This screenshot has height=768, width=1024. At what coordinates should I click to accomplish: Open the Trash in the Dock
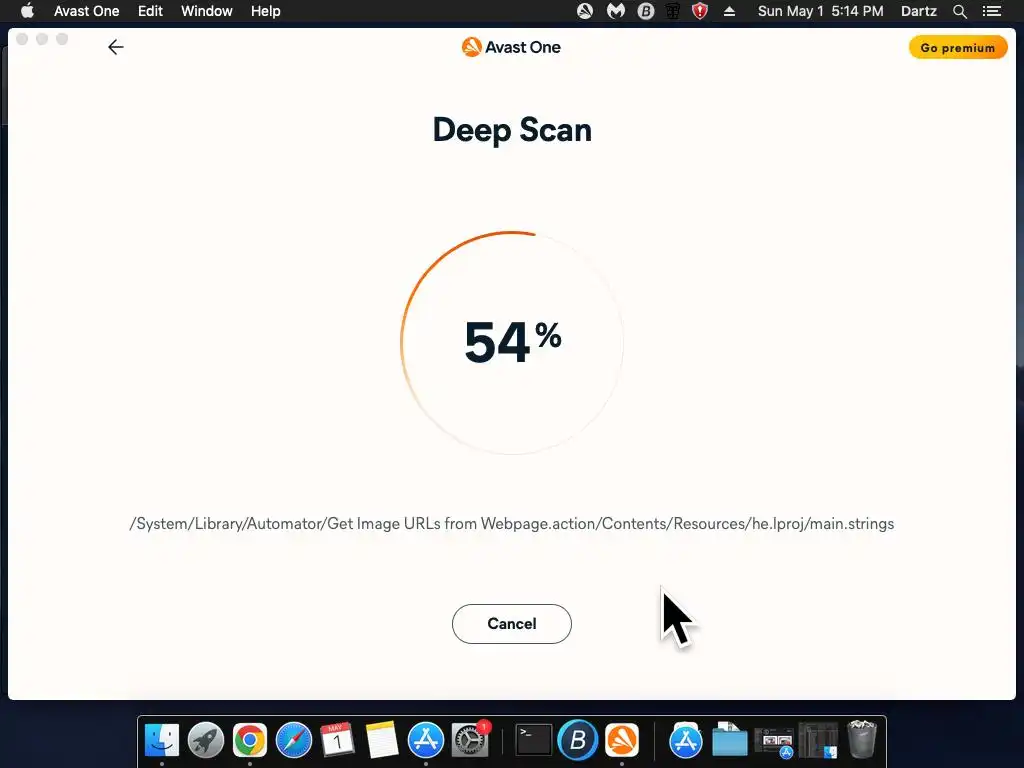click(861, 740)
